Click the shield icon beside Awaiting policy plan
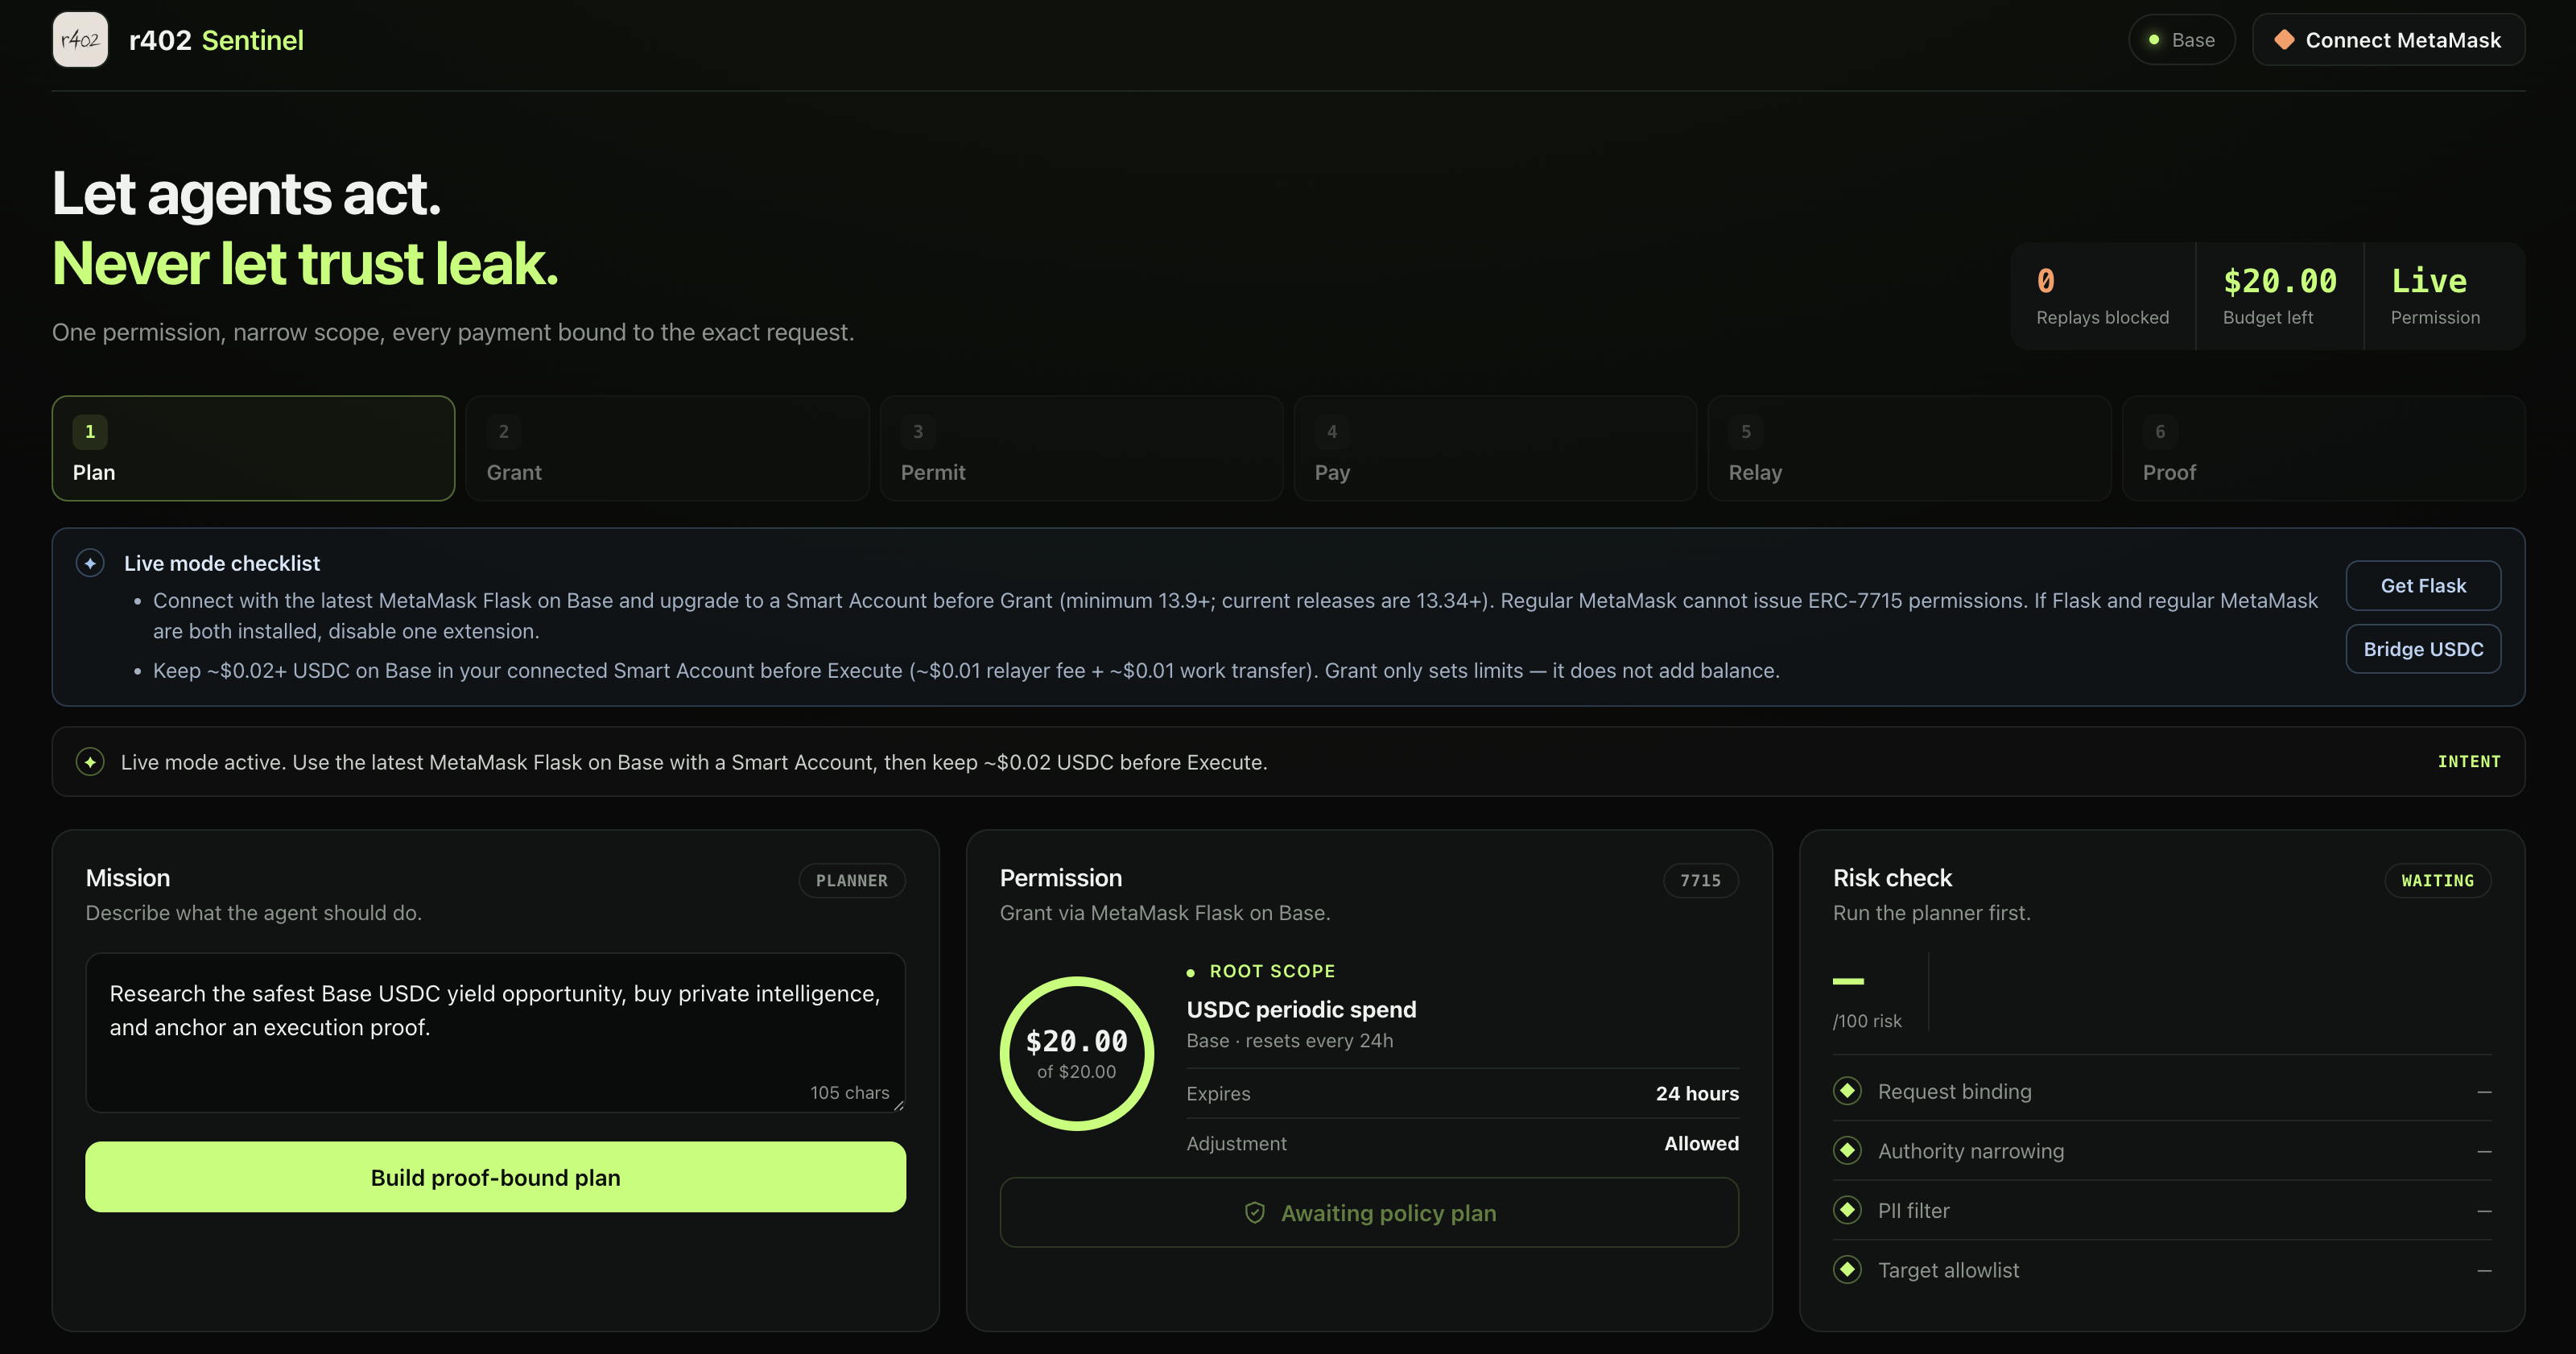 (x=1255, y=1213)
